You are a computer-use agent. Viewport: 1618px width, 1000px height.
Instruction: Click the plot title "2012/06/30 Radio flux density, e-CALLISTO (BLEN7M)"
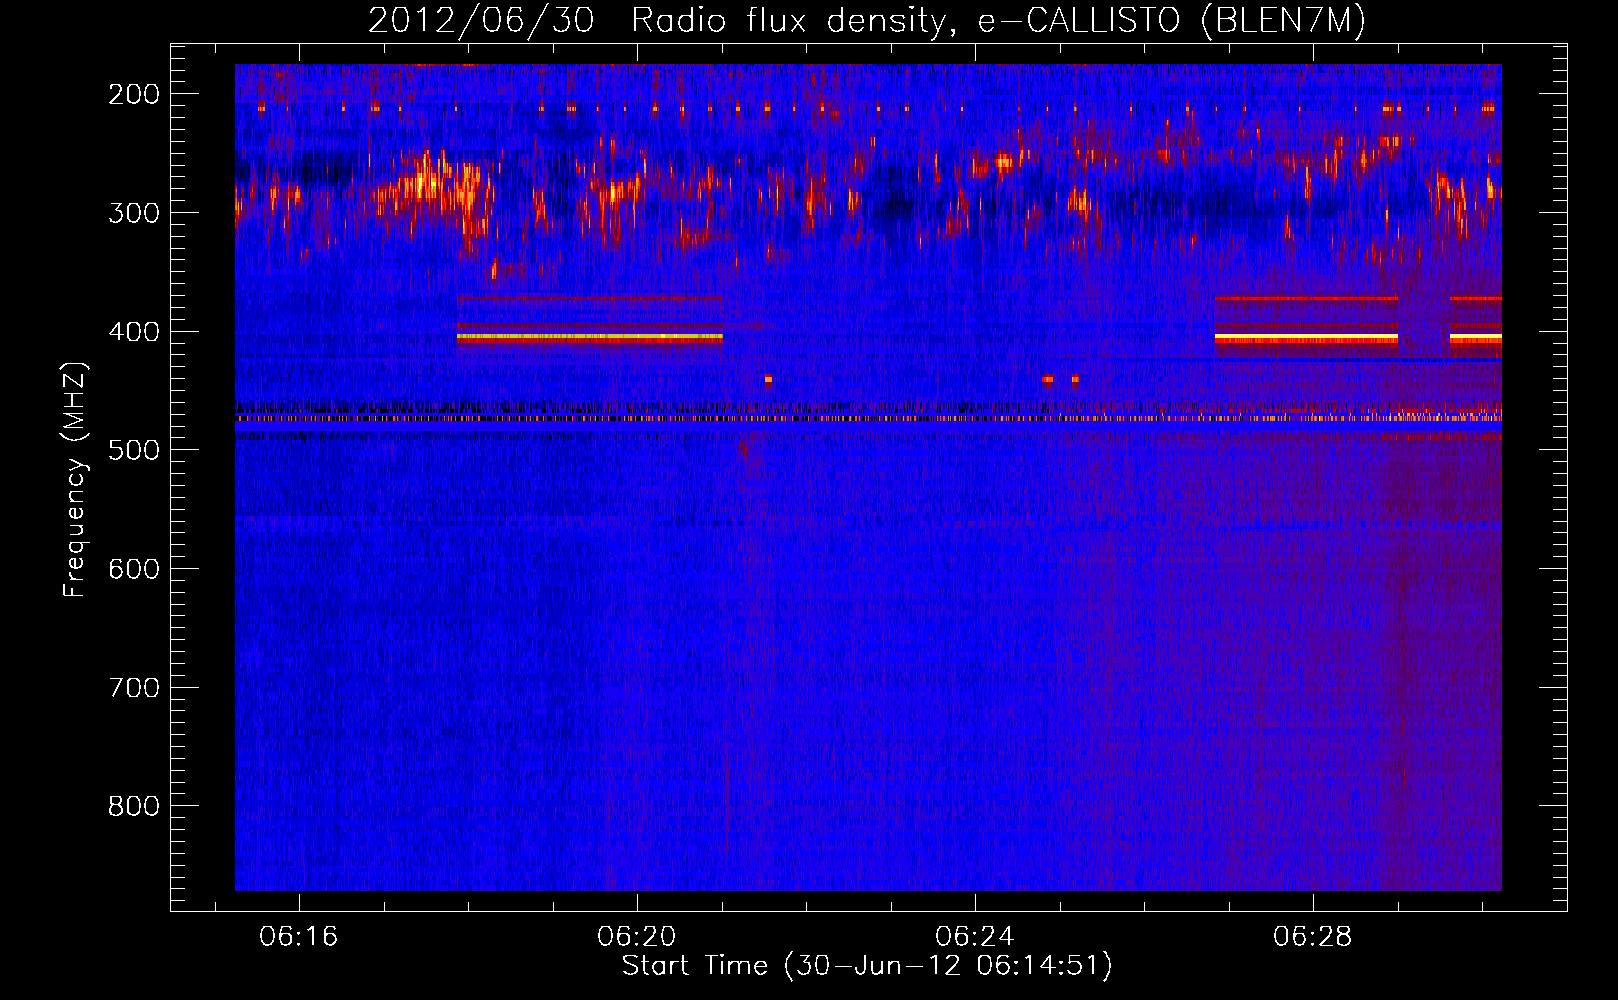(x=866, y=20)
